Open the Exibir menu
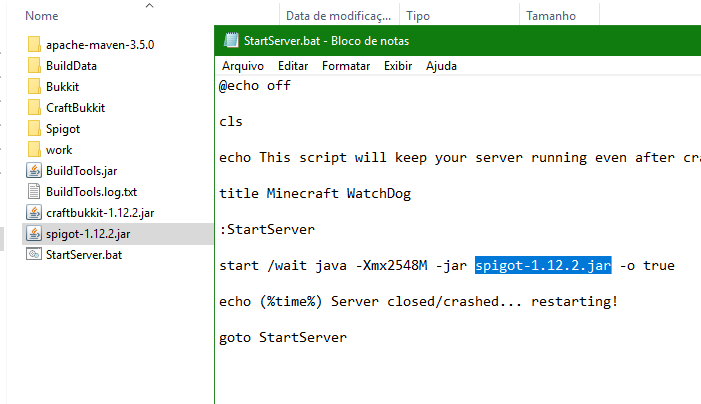The height and width of the screenshot is (404, 701). coord(398,66)
